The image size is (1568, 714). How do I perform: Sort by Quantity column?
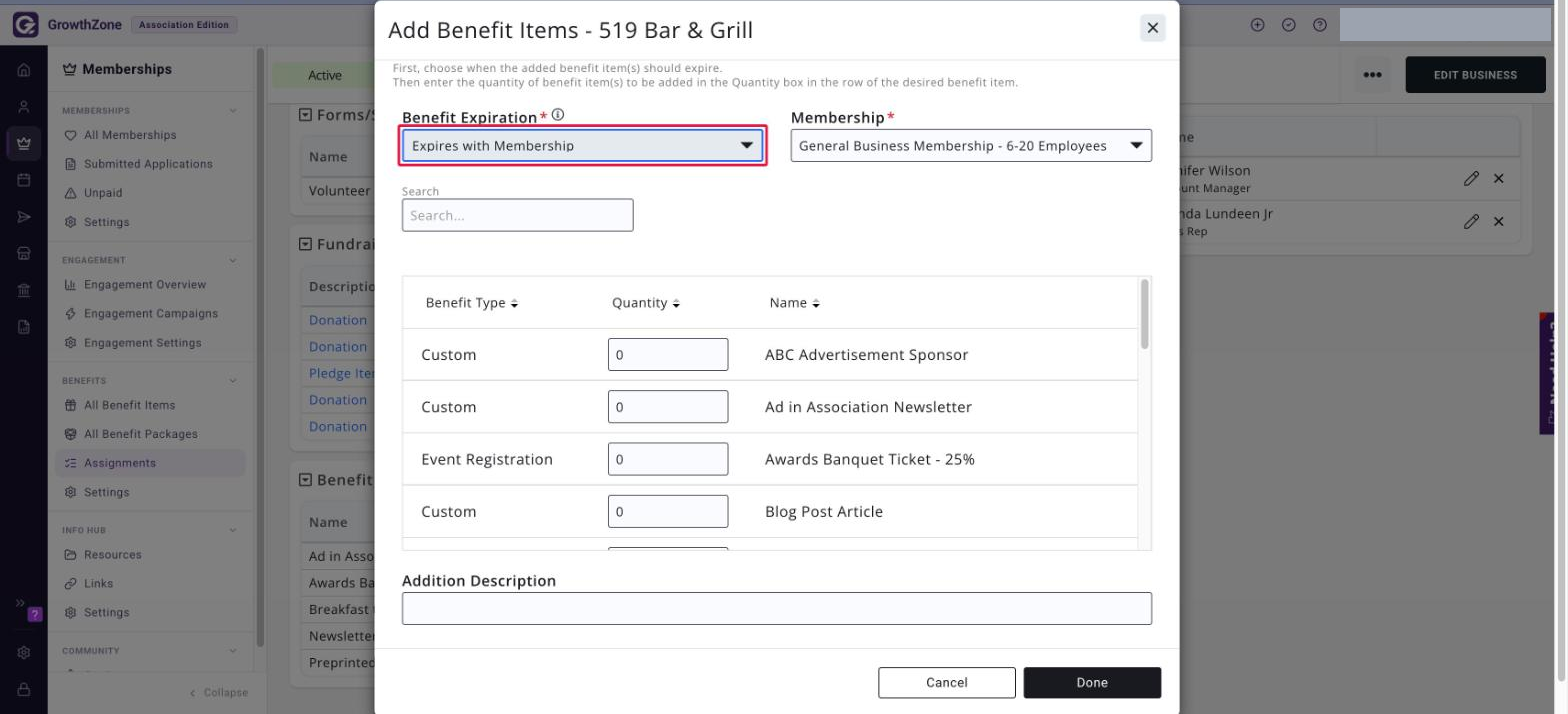pyautogui.click(x=646, y=303)
